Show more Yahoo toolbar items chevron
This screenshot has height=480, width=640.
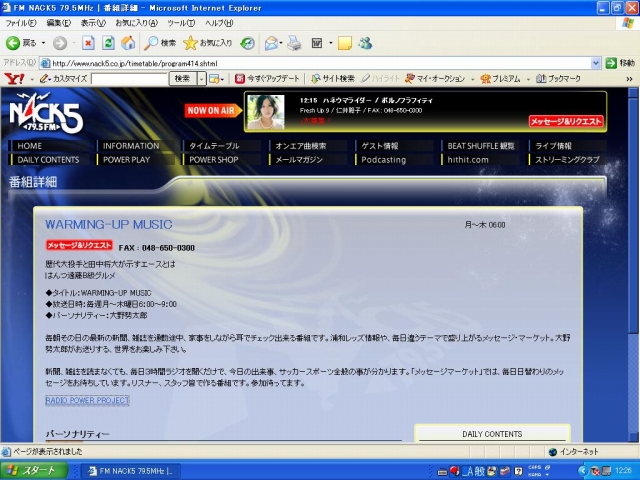click(629, 79)
